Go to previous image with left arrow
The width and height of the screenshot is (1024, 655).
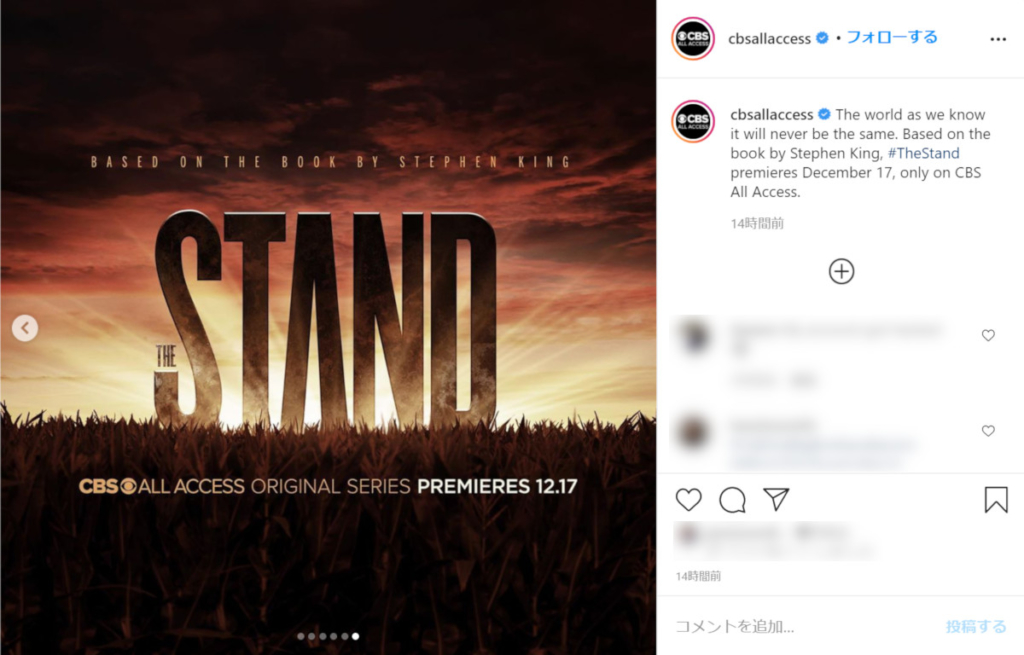(25, 328)
